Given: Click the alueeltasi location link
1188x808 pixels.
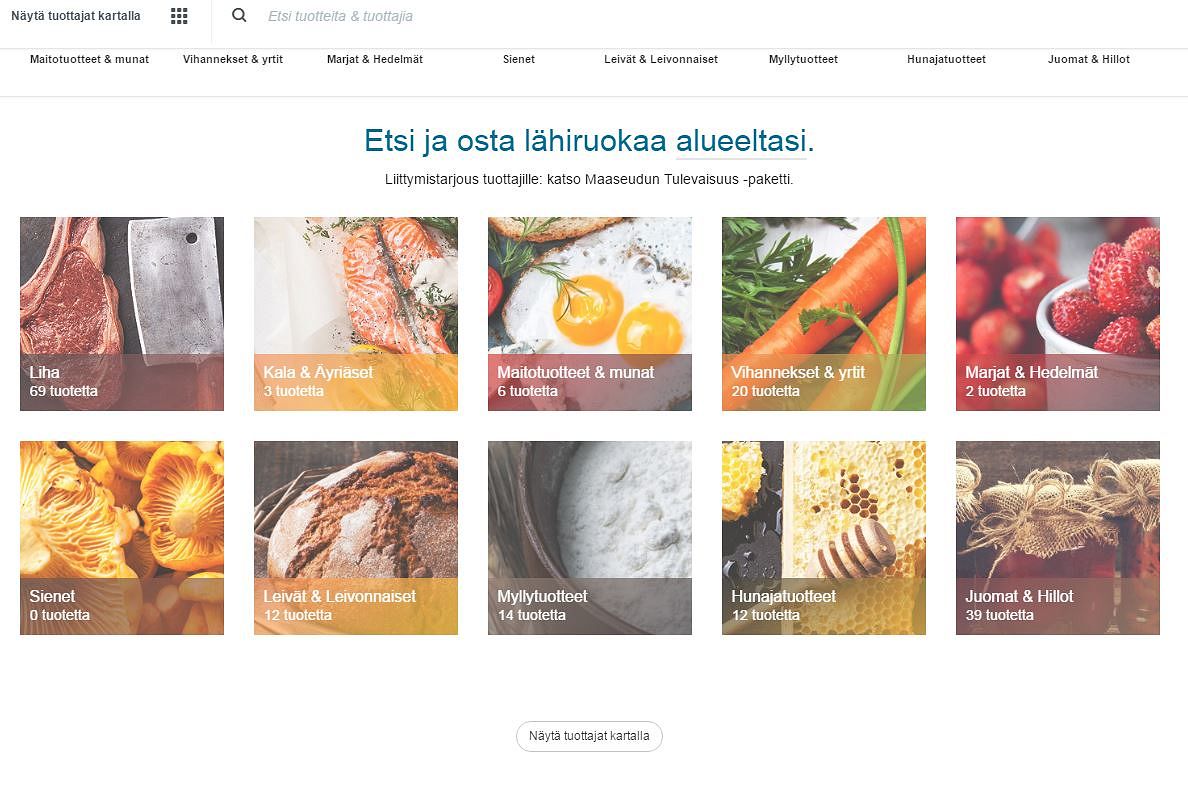Looking at the screenshot, I should pyautogui.click(x=740, y=140).
